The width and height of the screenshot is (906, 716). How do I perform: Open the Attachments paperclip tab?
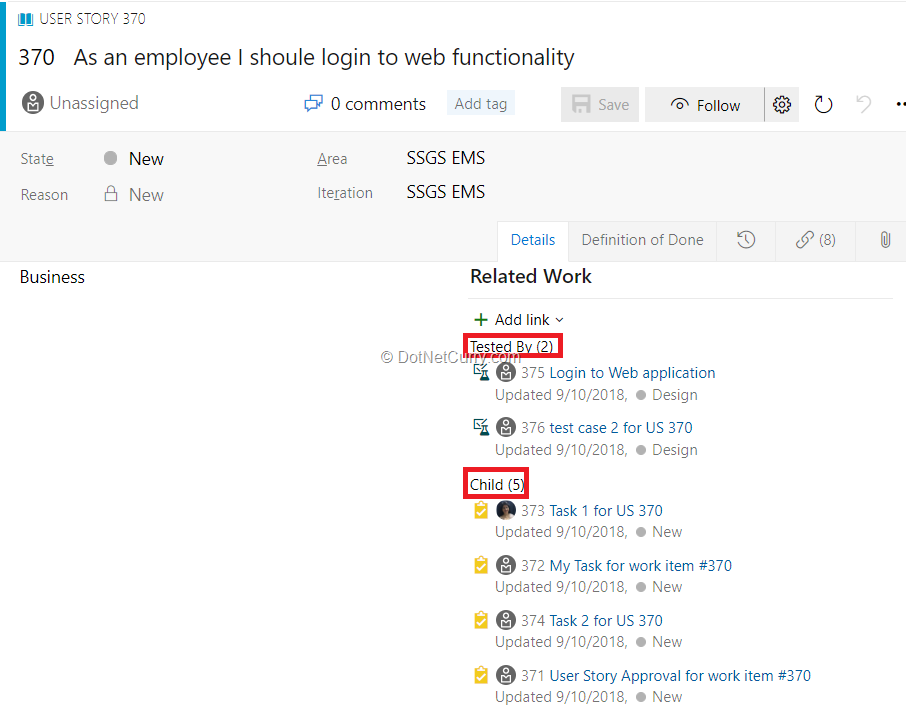click(885, 240)
